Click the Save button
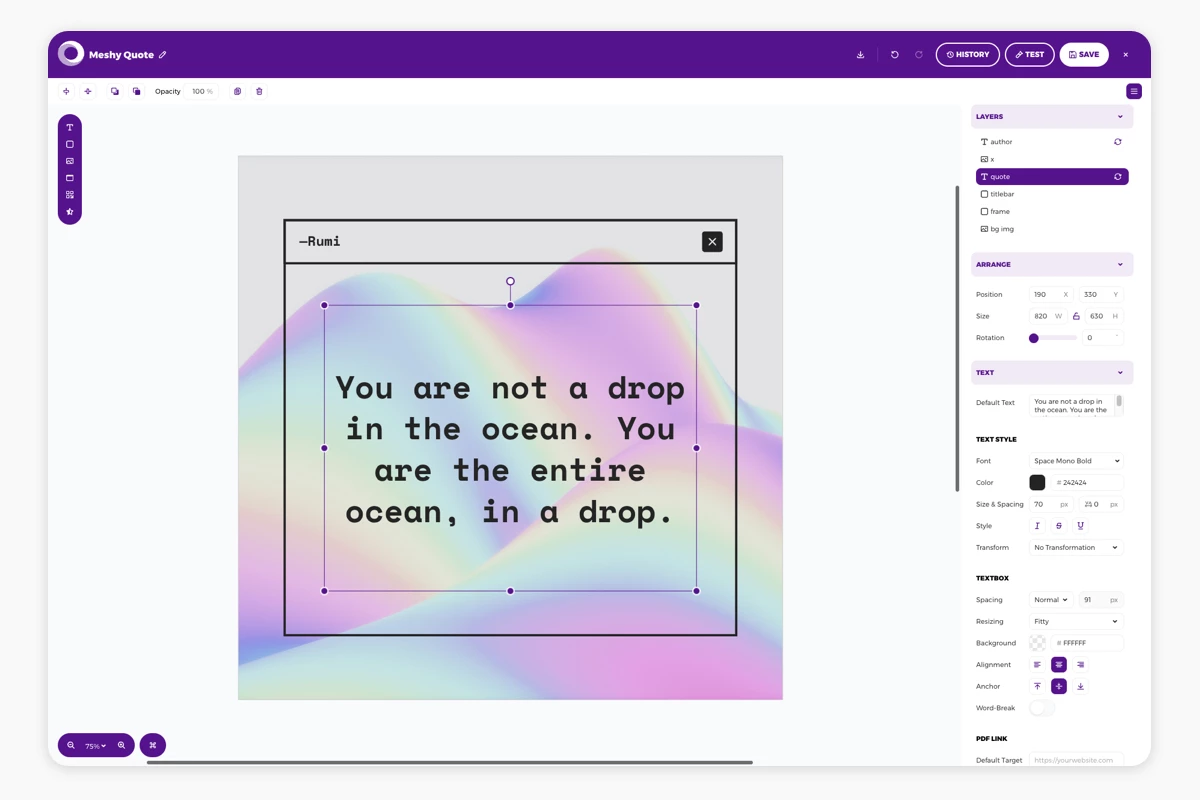 tap(1084, 55)
